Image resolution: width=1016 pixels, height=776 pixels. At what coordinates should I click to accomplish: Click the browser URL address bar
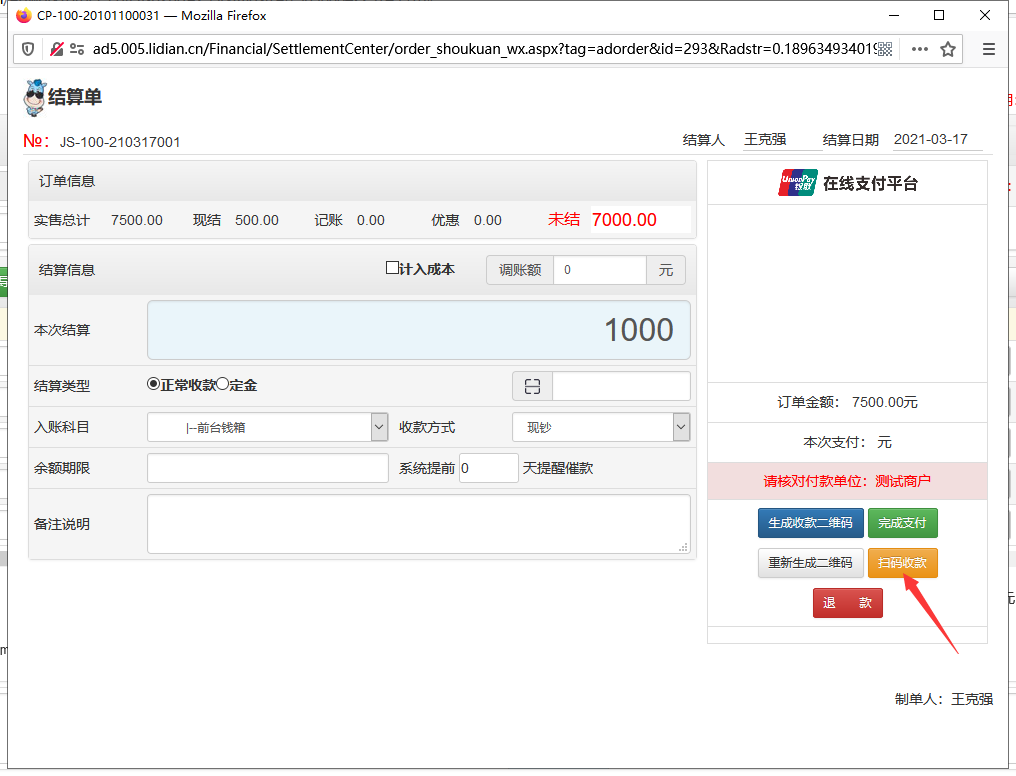click(x=483, y=49)
